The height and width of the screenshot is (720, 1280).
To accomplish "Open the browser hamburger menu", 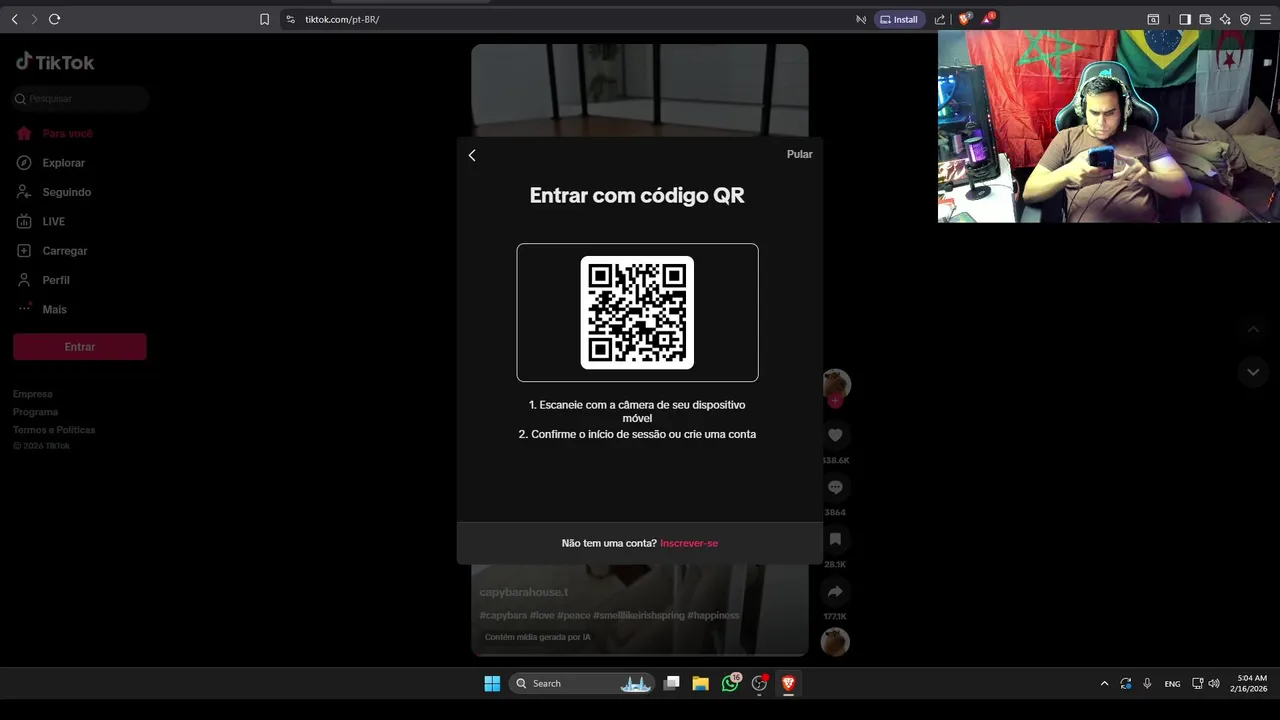I will (x=1265, y=19).
